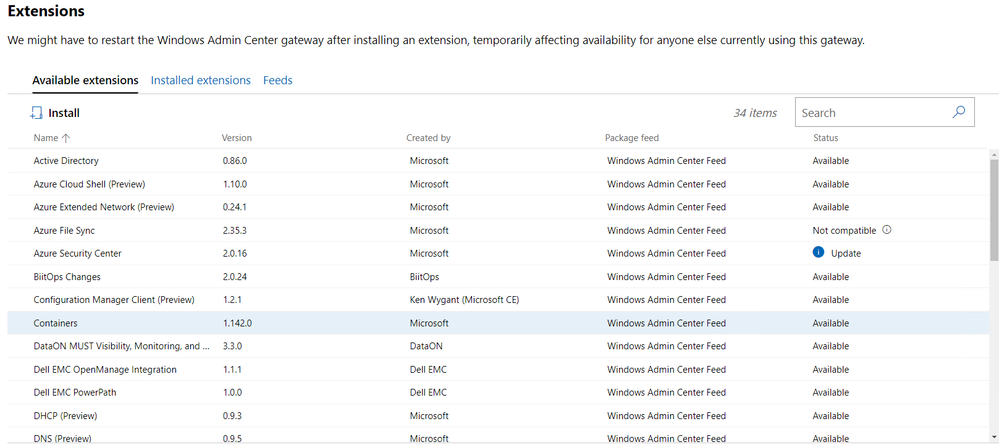
Task: Select the Containers extension row
Action: (x=498, y=323)
